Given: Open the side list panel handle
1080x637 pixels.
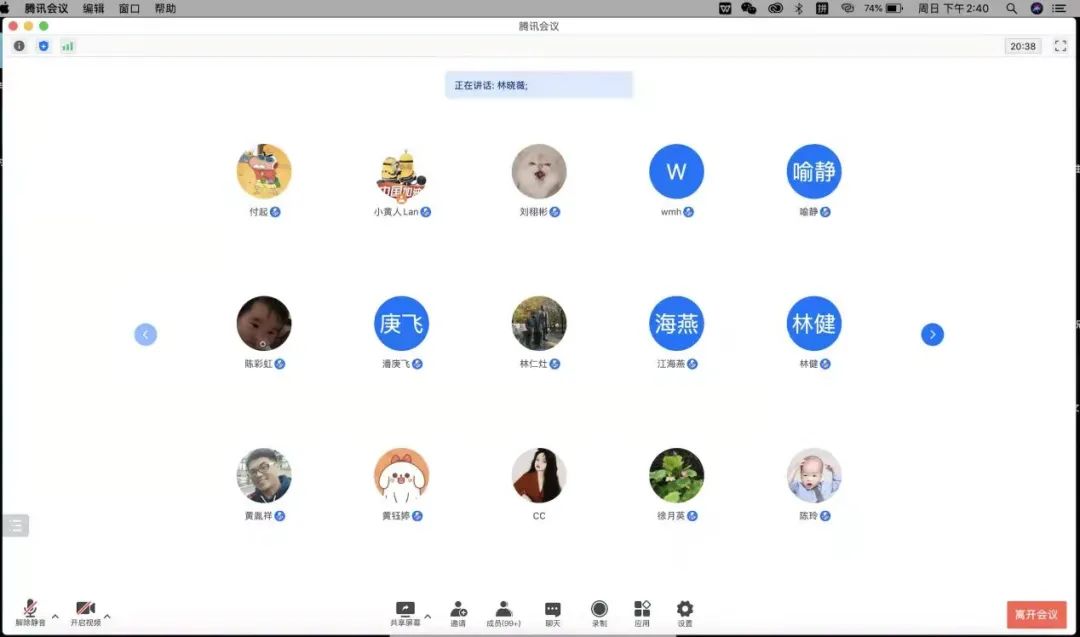Looking at the screenshot, I should point(15,525).
